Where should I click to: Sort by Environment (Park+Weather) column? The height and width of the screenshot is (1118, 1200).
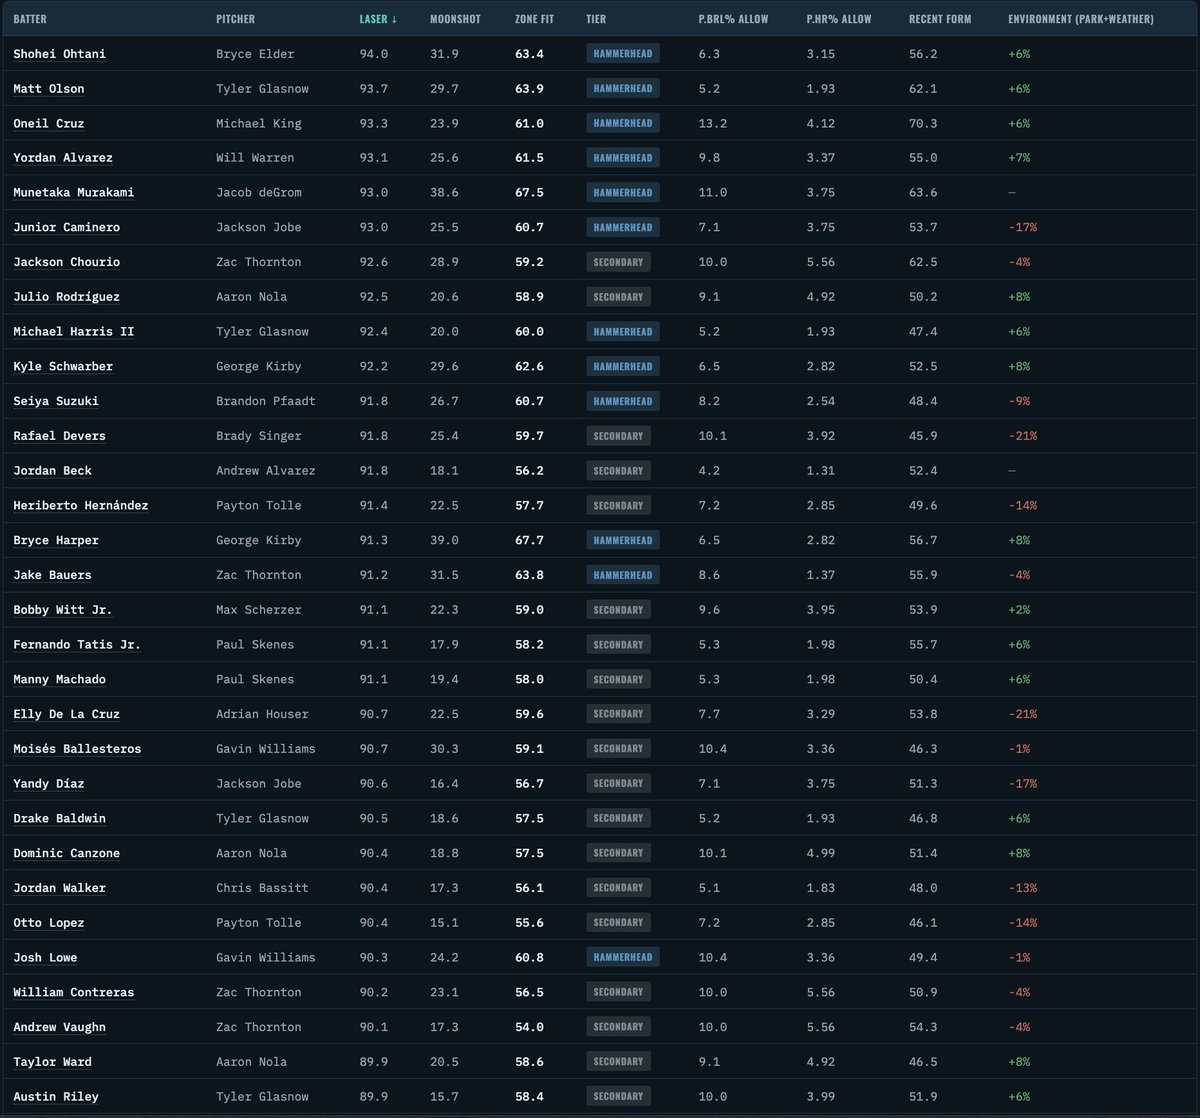[1081, 19]
